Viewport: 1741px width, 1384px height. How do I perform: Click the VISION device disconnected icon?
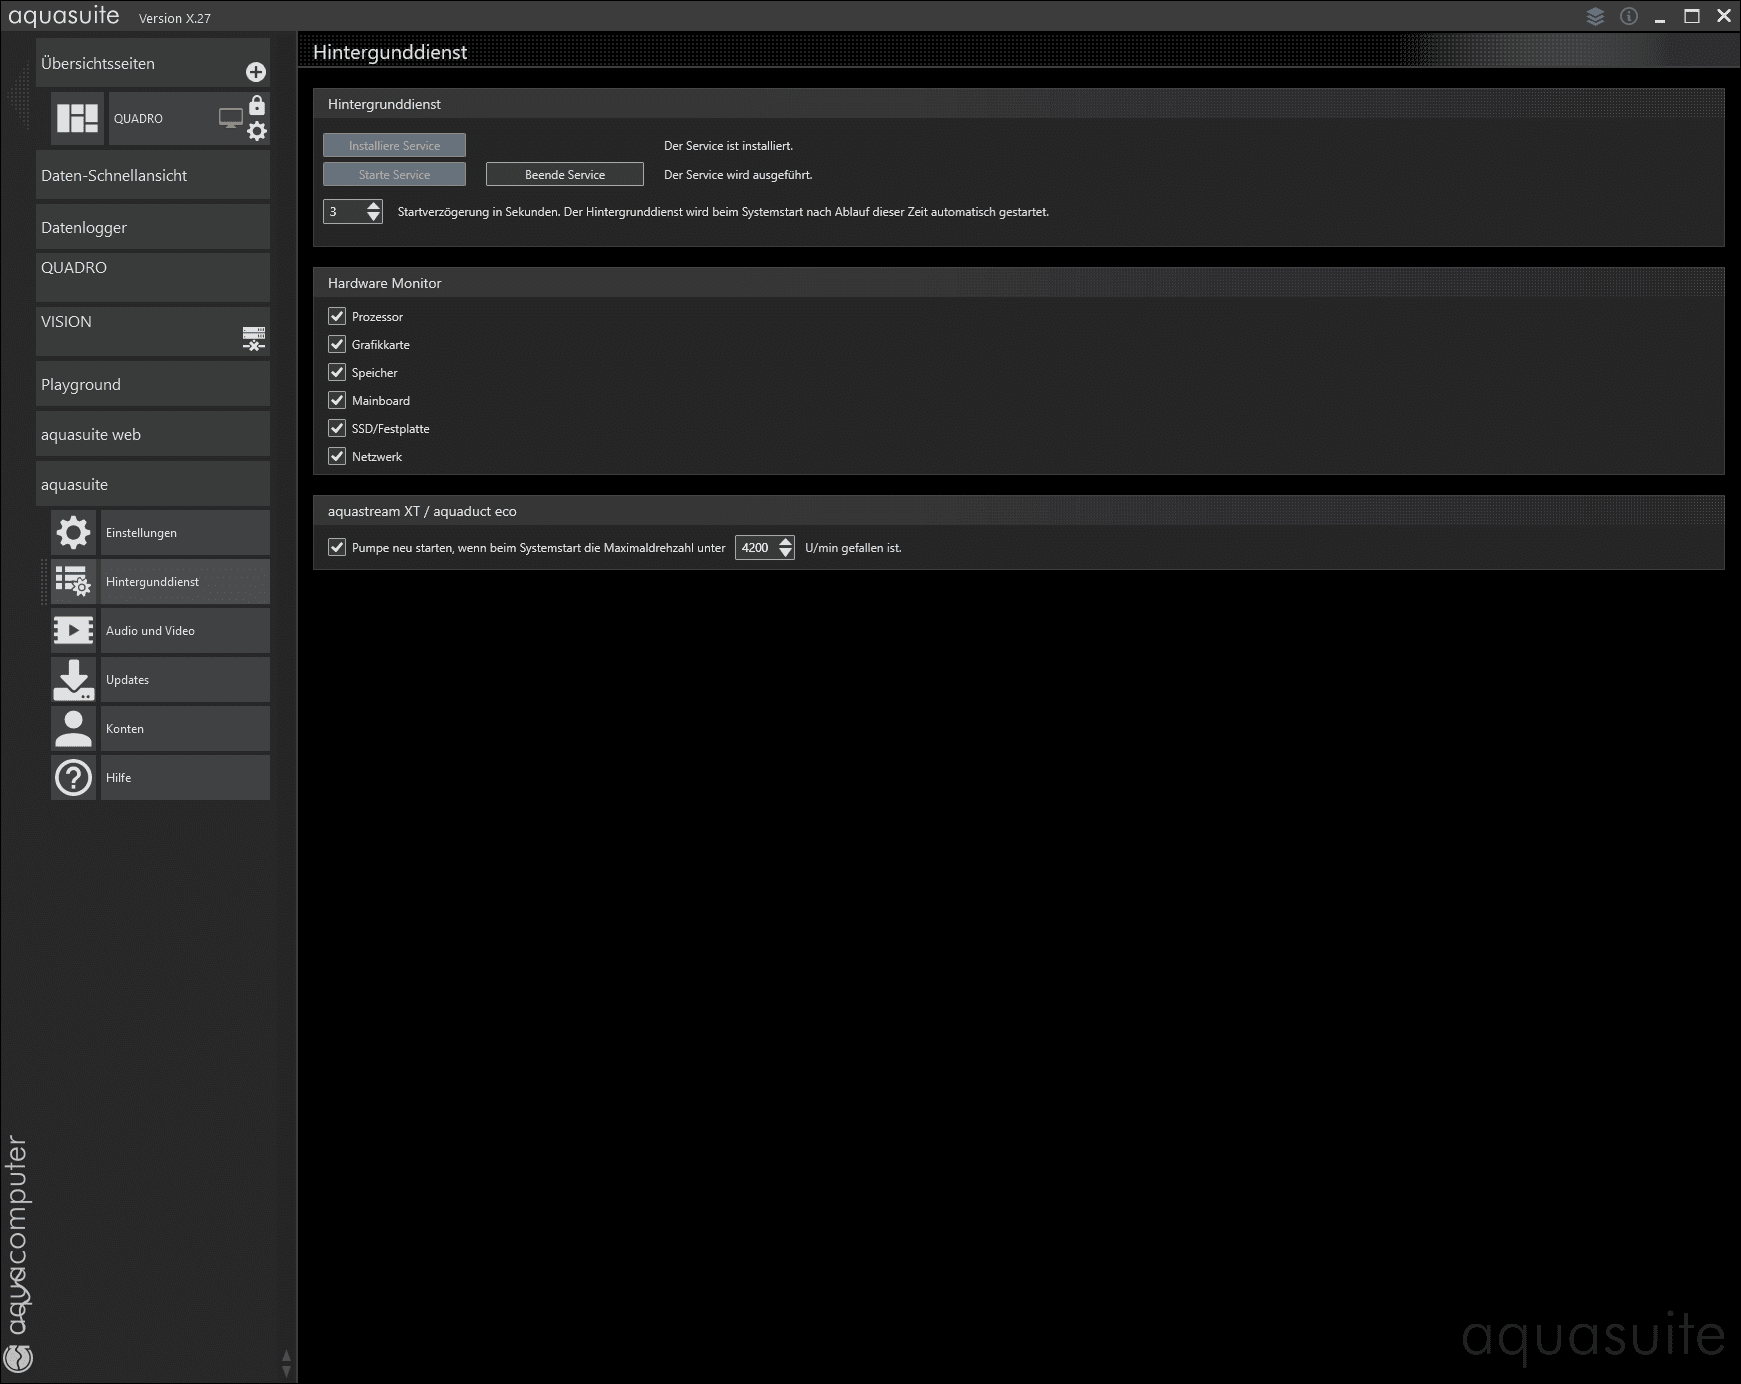[254, 339]
